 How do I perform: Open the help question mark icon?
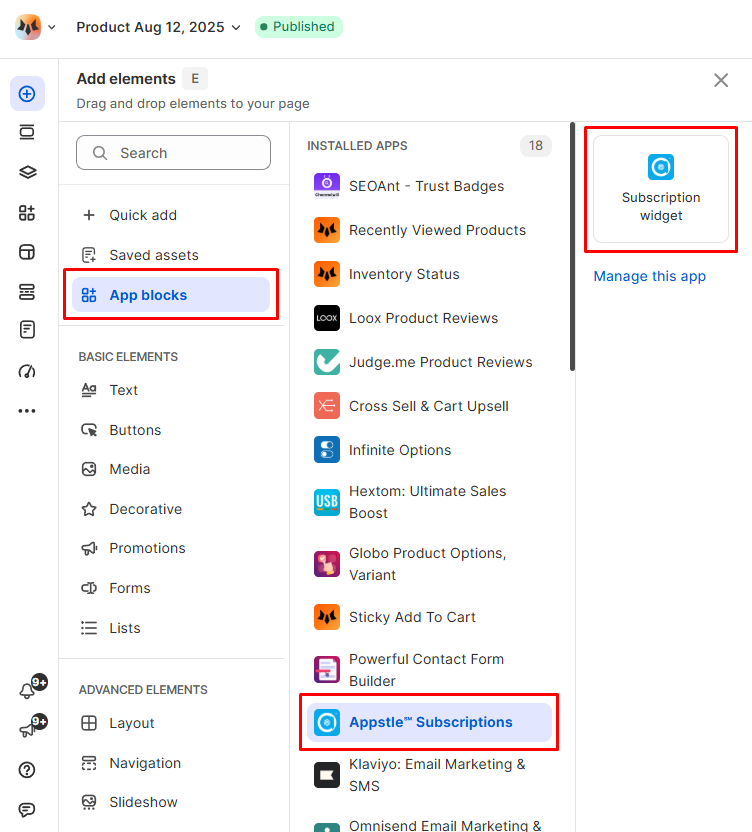click(x=27, y=770)
